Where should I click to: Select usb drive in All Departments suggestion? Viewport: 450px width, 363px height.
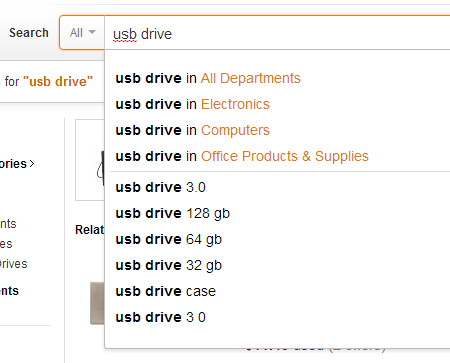[279, 78]
